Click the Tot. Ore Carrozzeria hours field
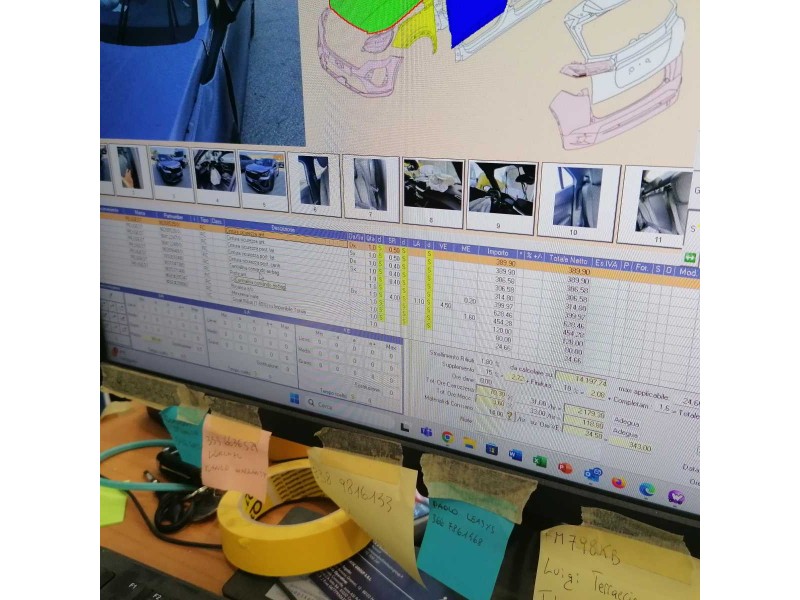Viewport: 800px width, 600px height. pos(491,393)
